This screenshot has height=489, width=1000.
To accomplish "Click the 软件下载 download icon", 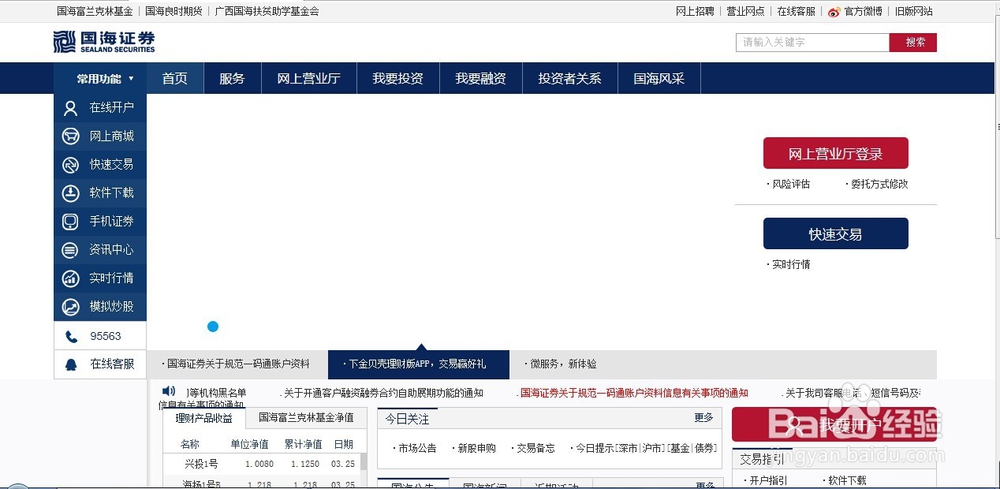I will tap(70, 193).
